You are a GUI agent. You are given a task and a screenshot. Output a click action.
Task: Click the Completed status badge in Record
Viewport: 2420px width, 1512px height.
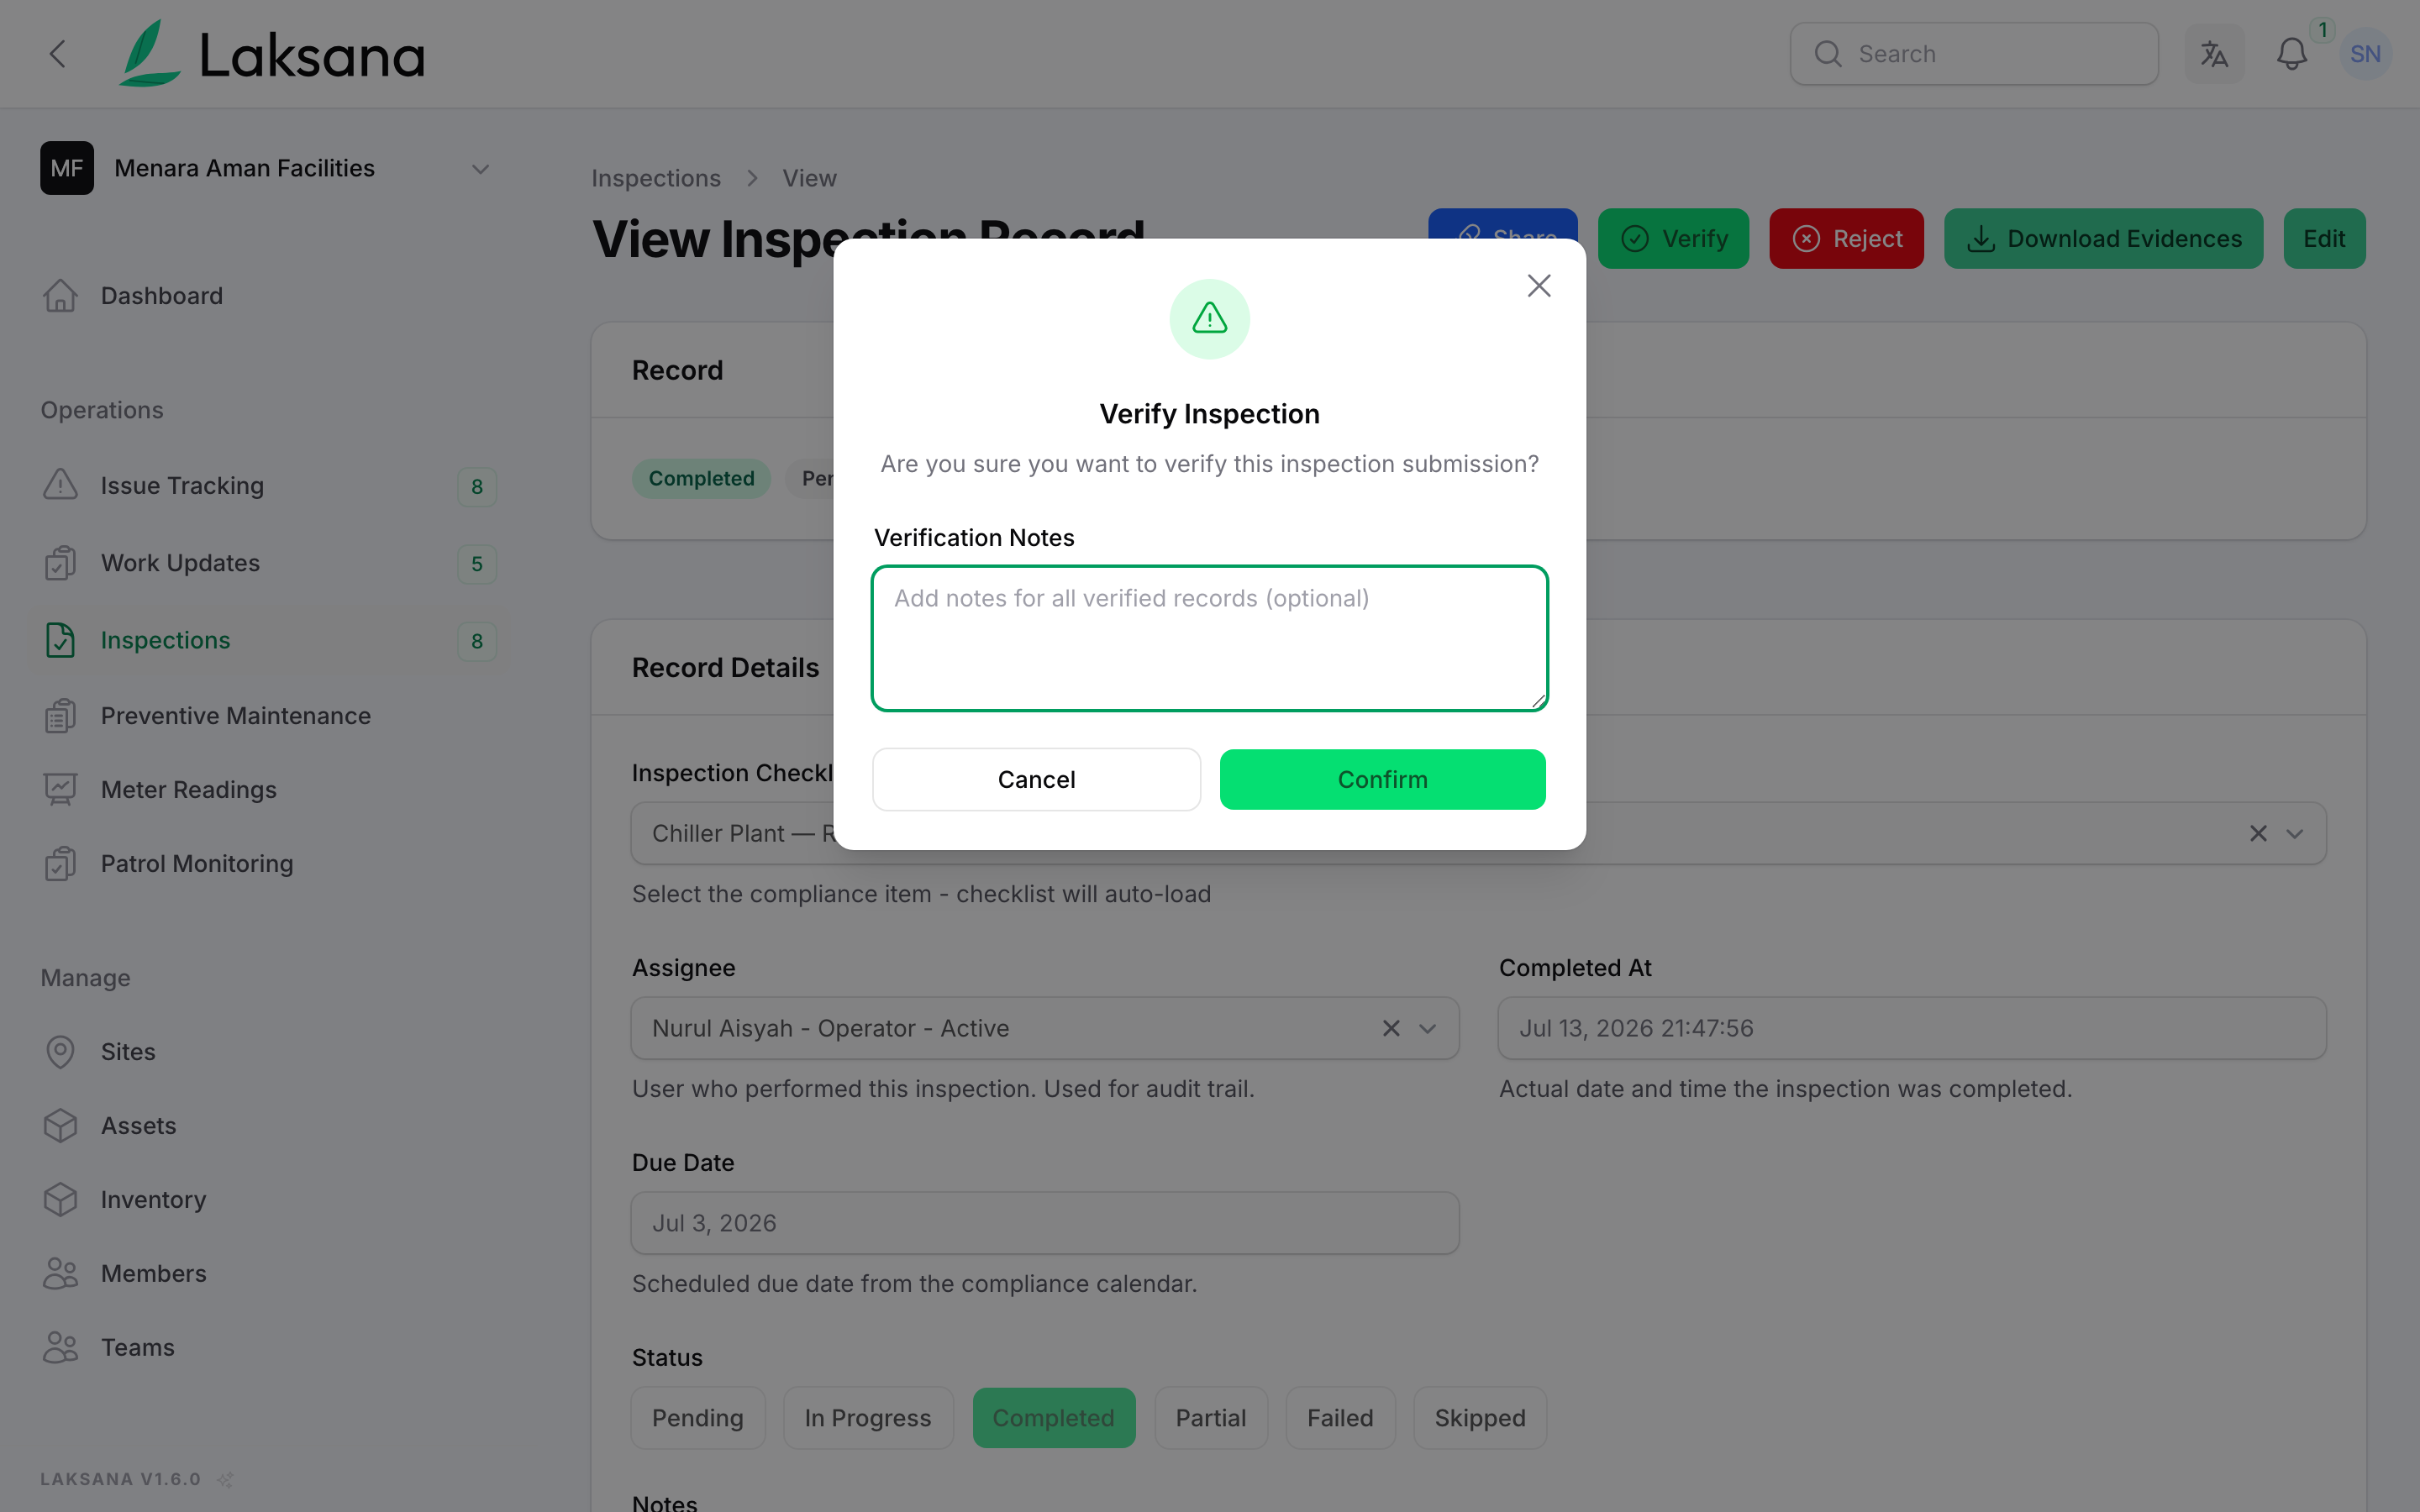pyautogui.click(x=701, y=478)
